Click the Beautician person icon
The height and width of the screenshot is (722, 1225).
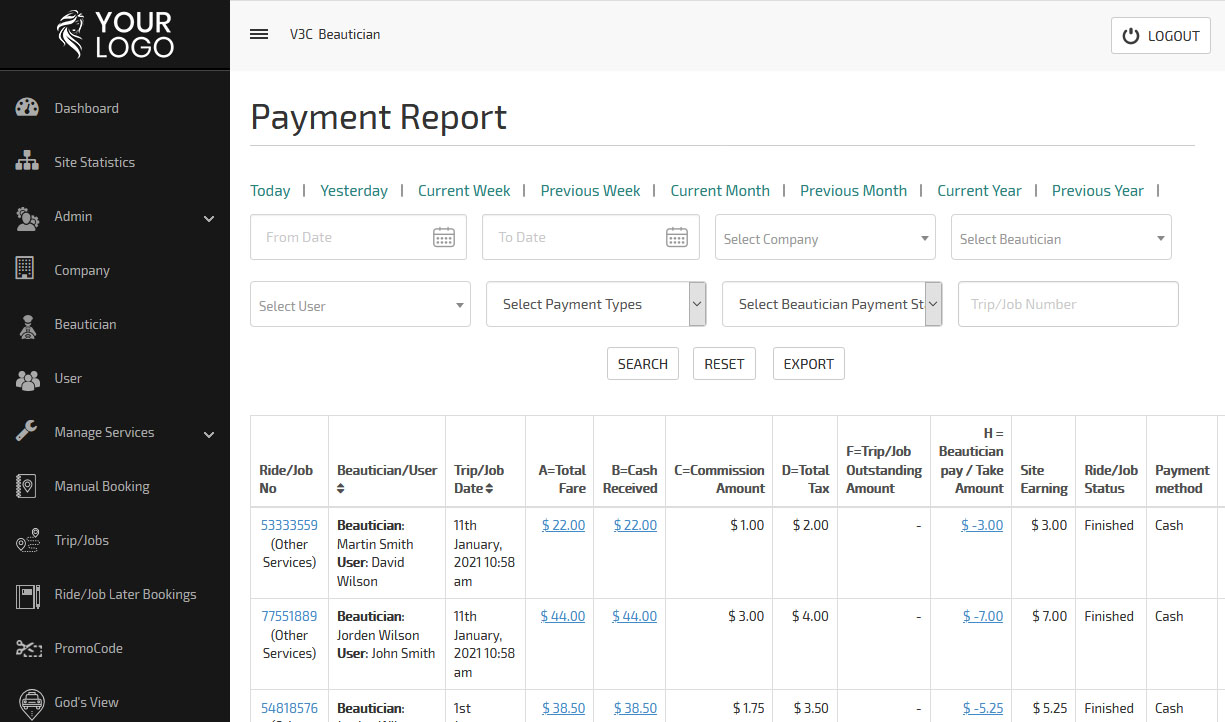(27, 325)
